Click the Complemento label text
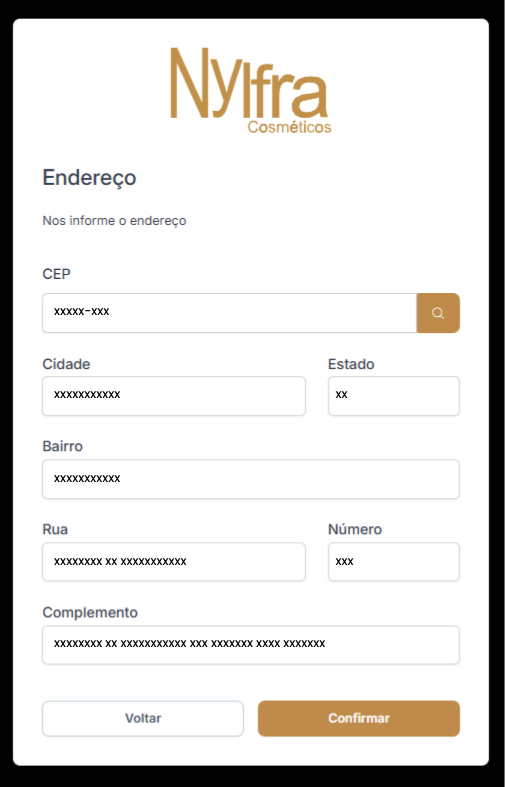The height and width of the screenshot is (787, 505). [90, 613]
